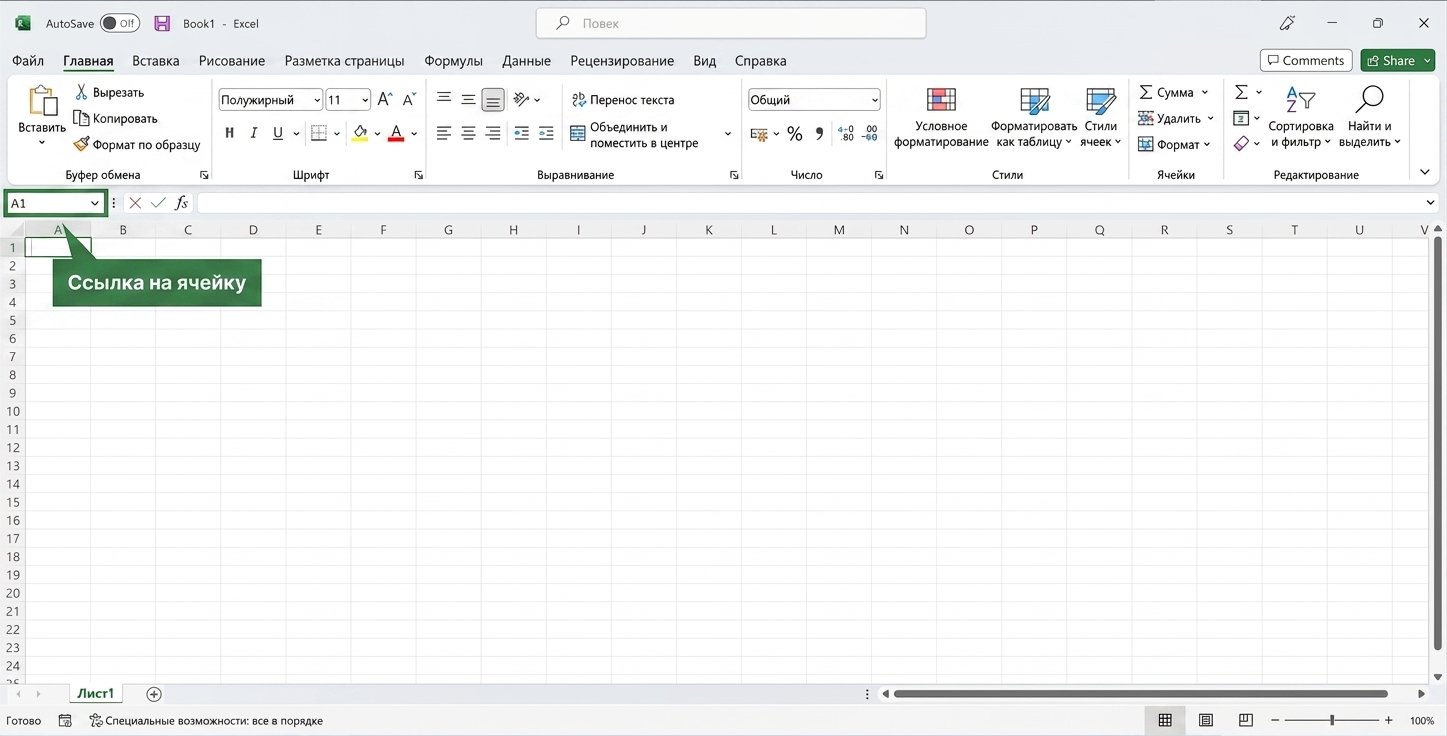Apply the red font color

pyautogui.click(x=396, y=133)
